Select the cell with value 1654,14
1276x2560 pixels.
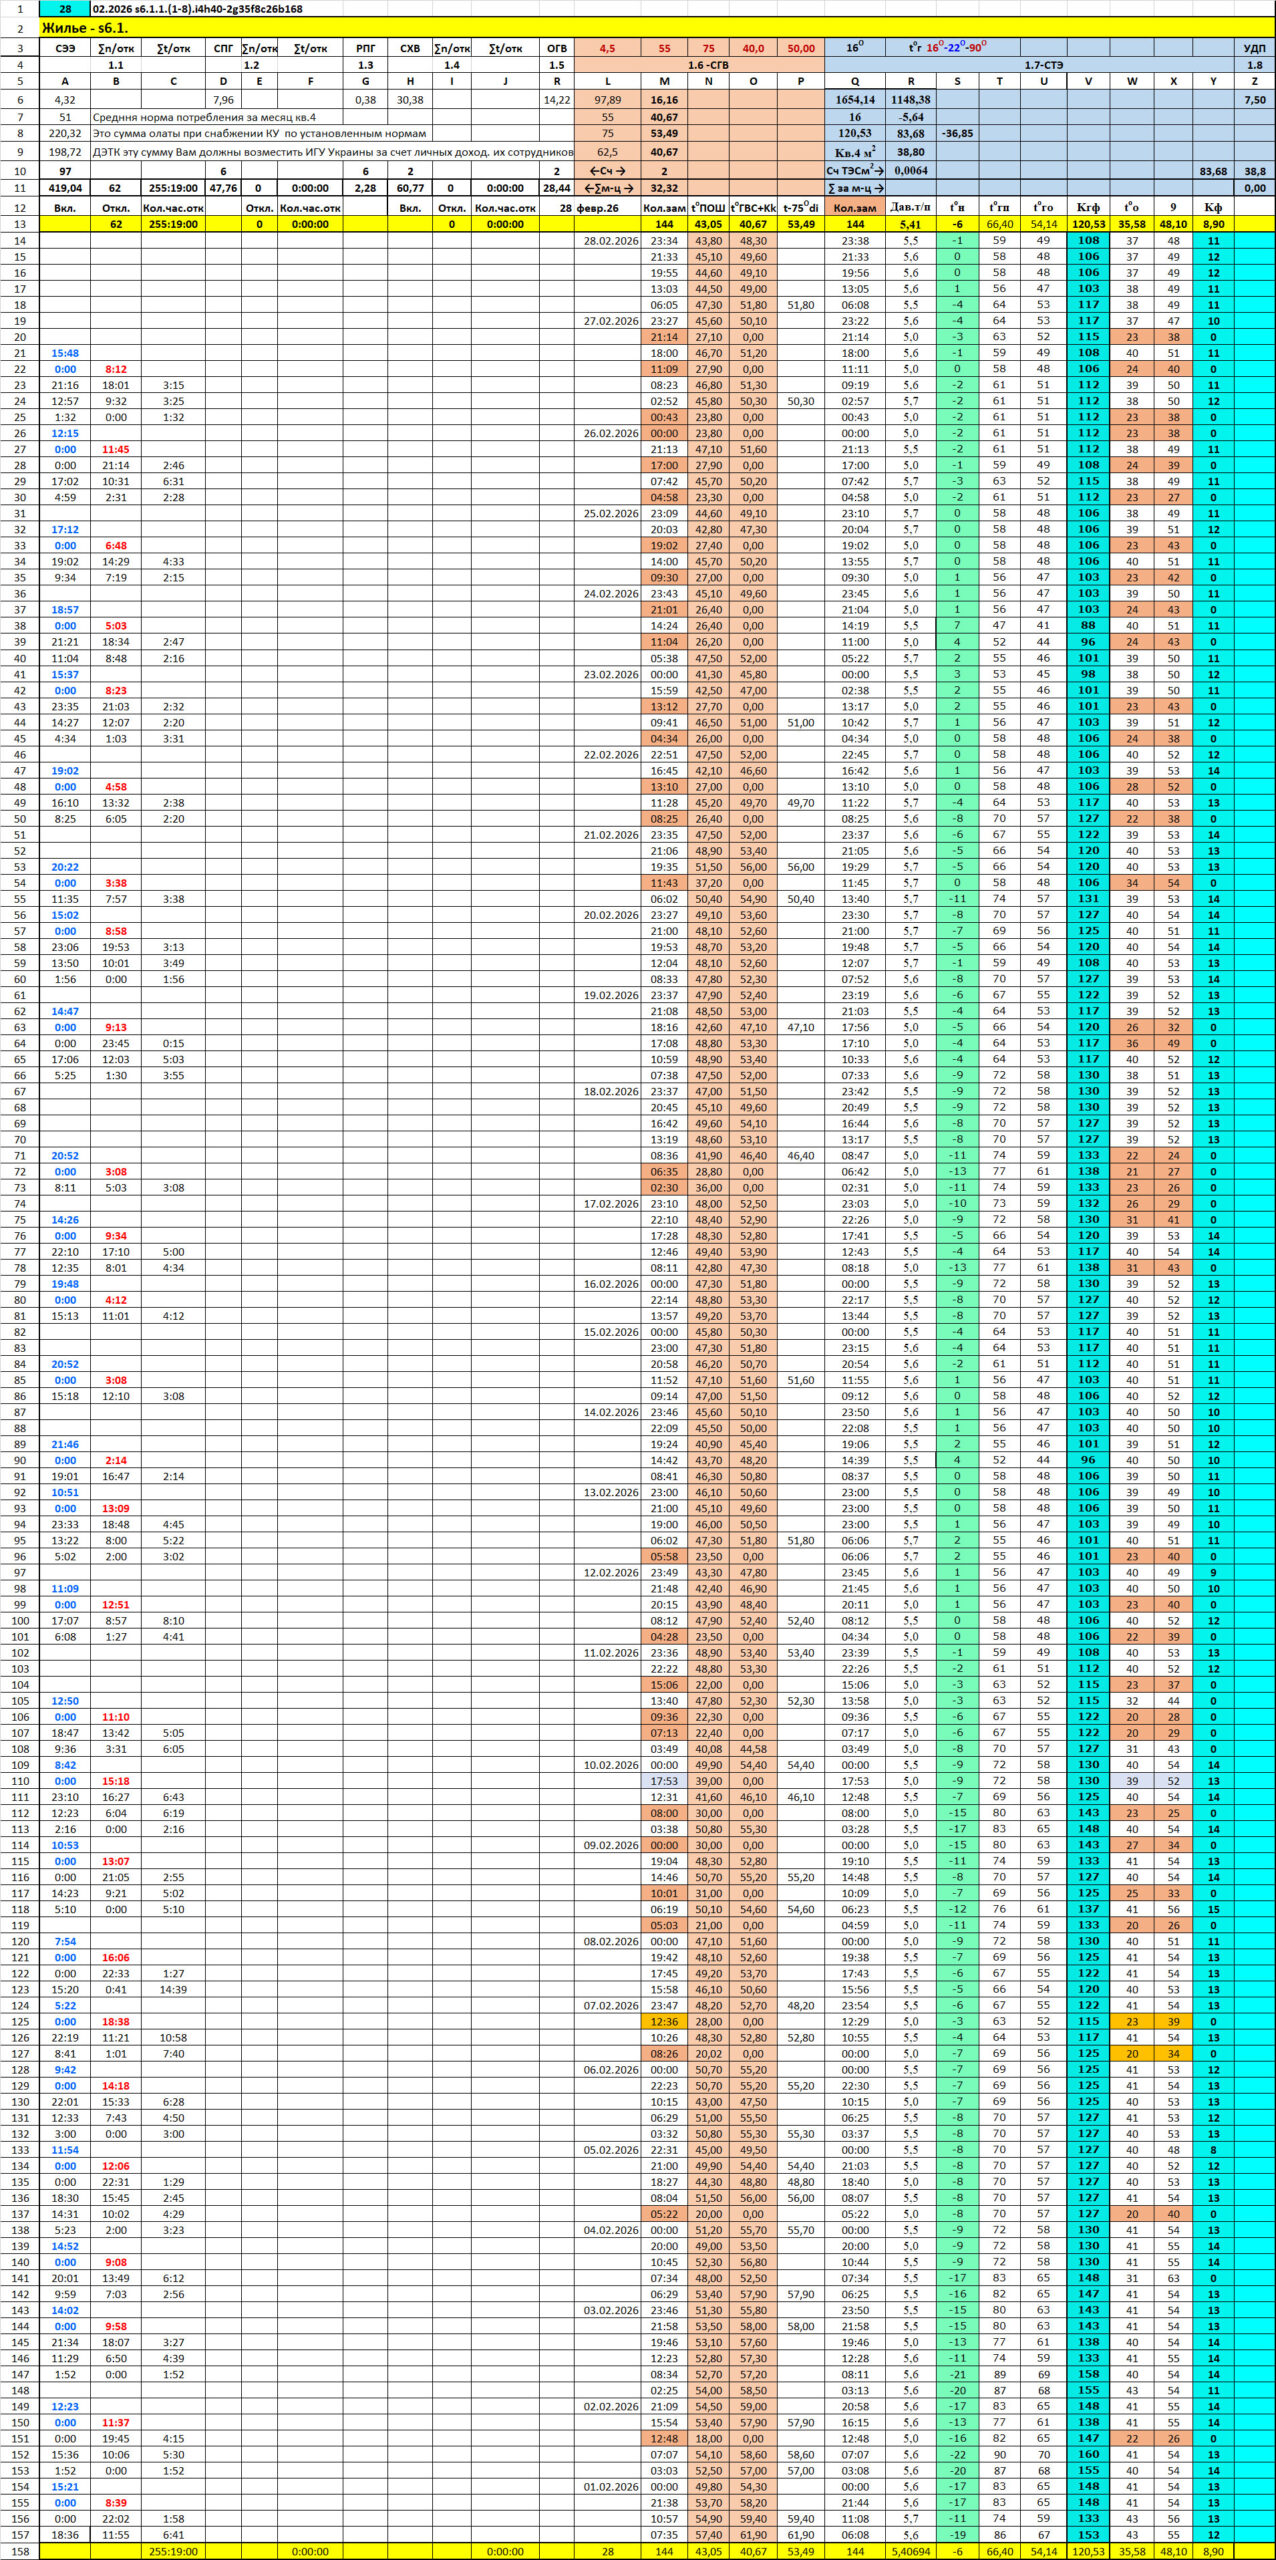855,100
